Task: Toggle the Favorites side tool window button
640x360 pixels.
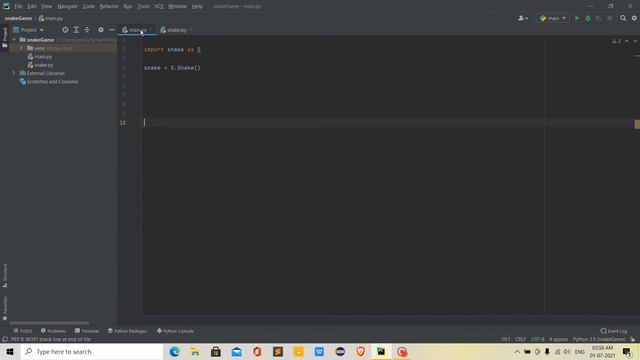Action: [x=5, y=308]
